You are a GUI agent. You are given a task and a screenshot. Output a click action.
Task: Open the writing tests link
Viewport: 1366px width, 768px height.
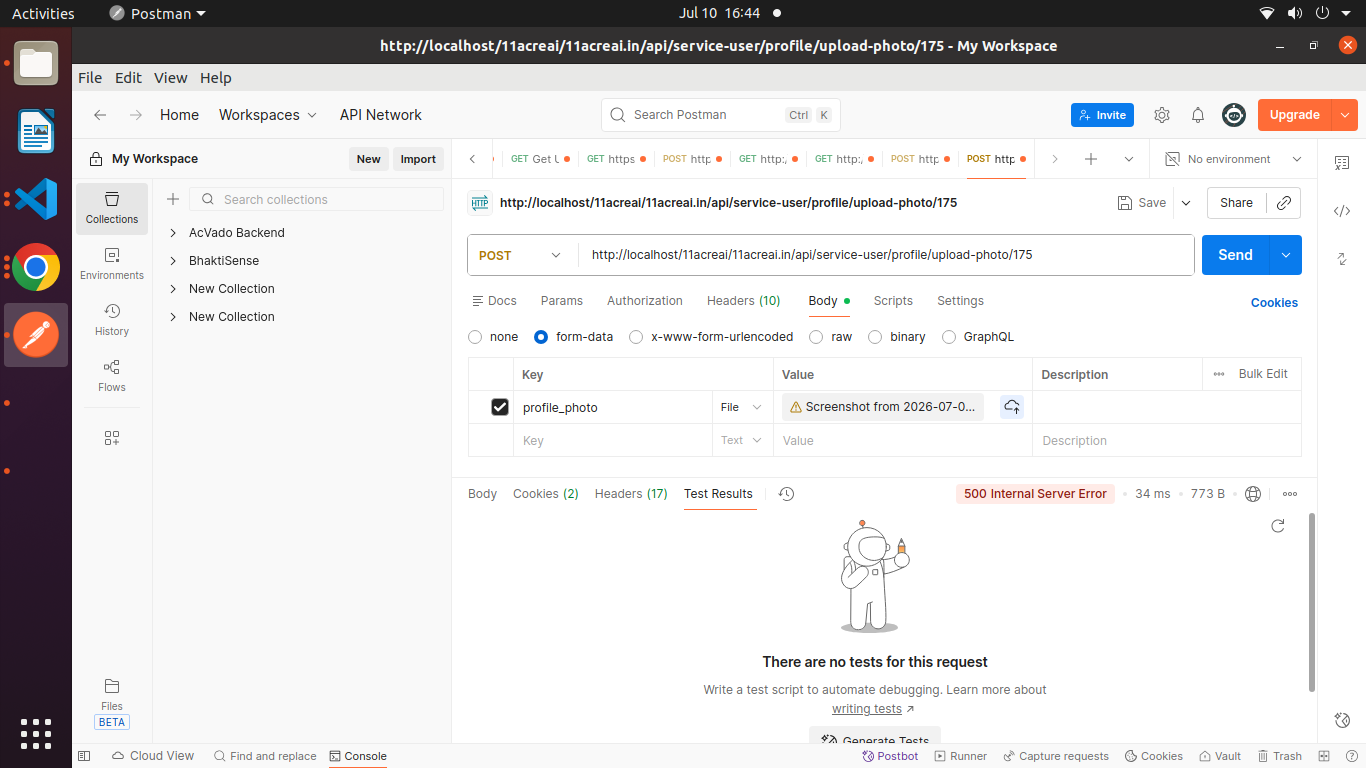coord(867,709)
